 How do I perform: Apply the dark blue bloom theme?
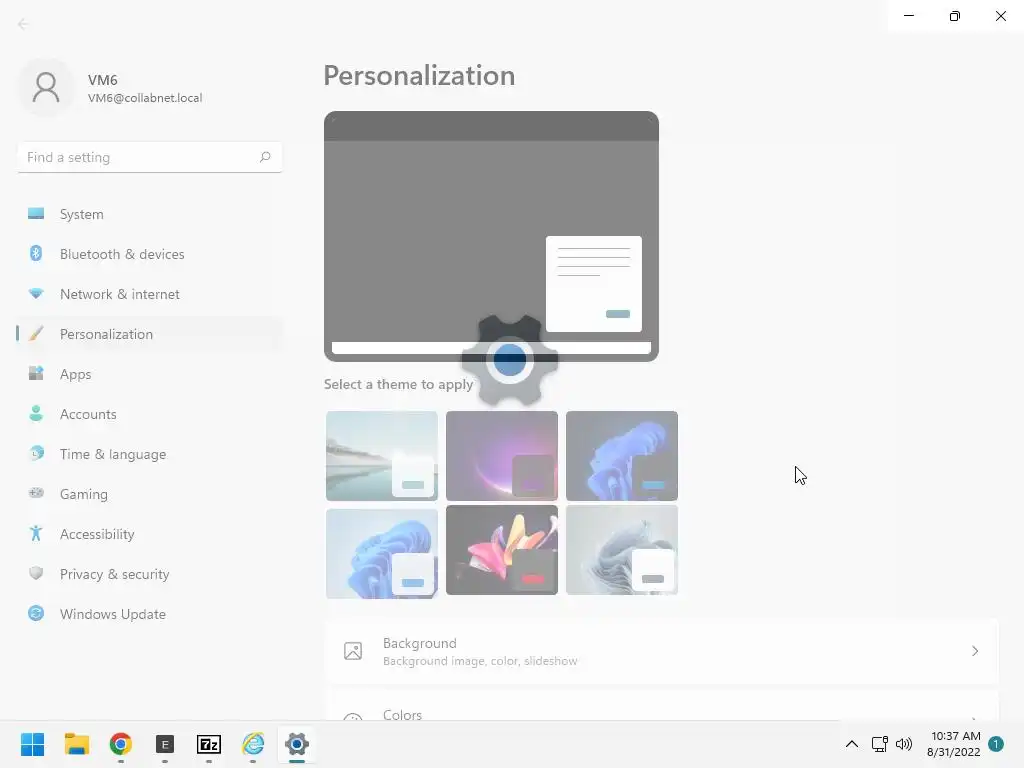(622, 456)
